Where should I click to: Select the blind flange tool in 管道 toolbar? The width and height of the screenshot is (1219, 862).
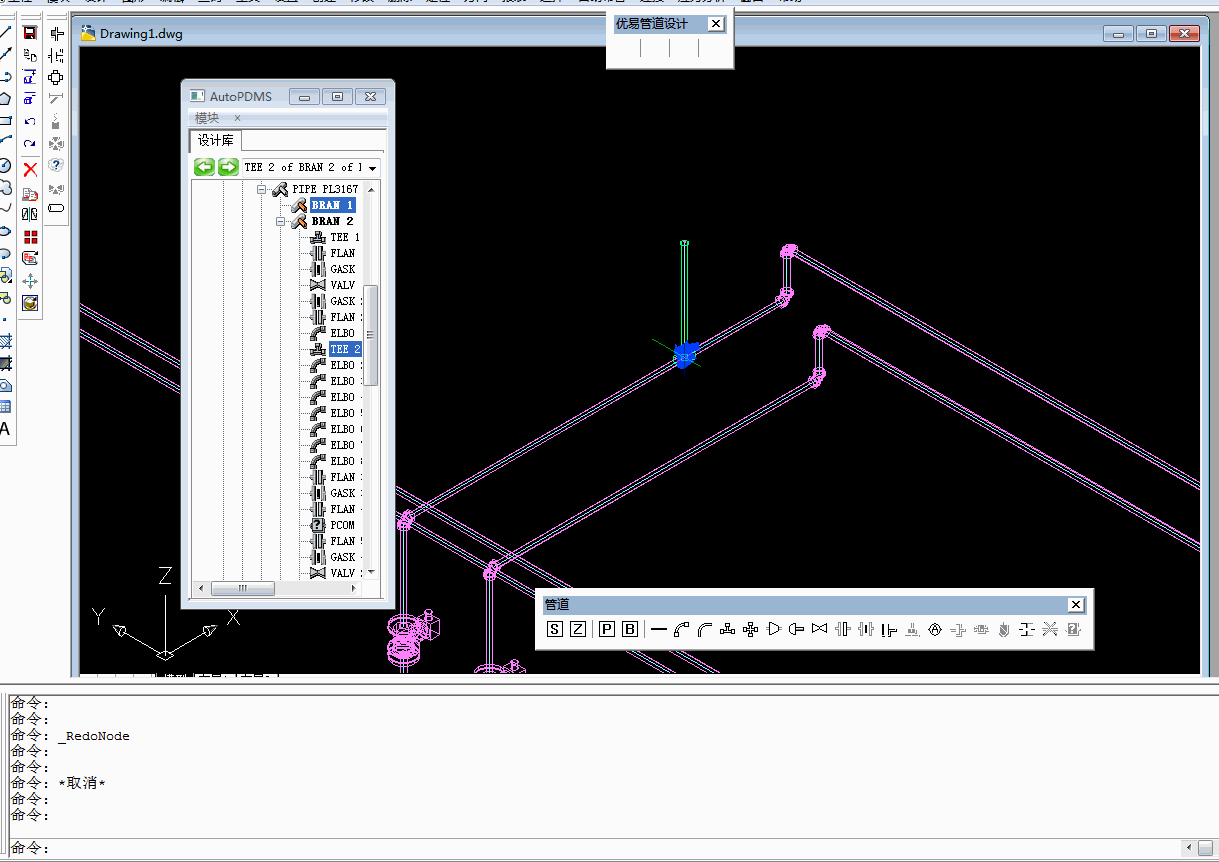[889, 629]
